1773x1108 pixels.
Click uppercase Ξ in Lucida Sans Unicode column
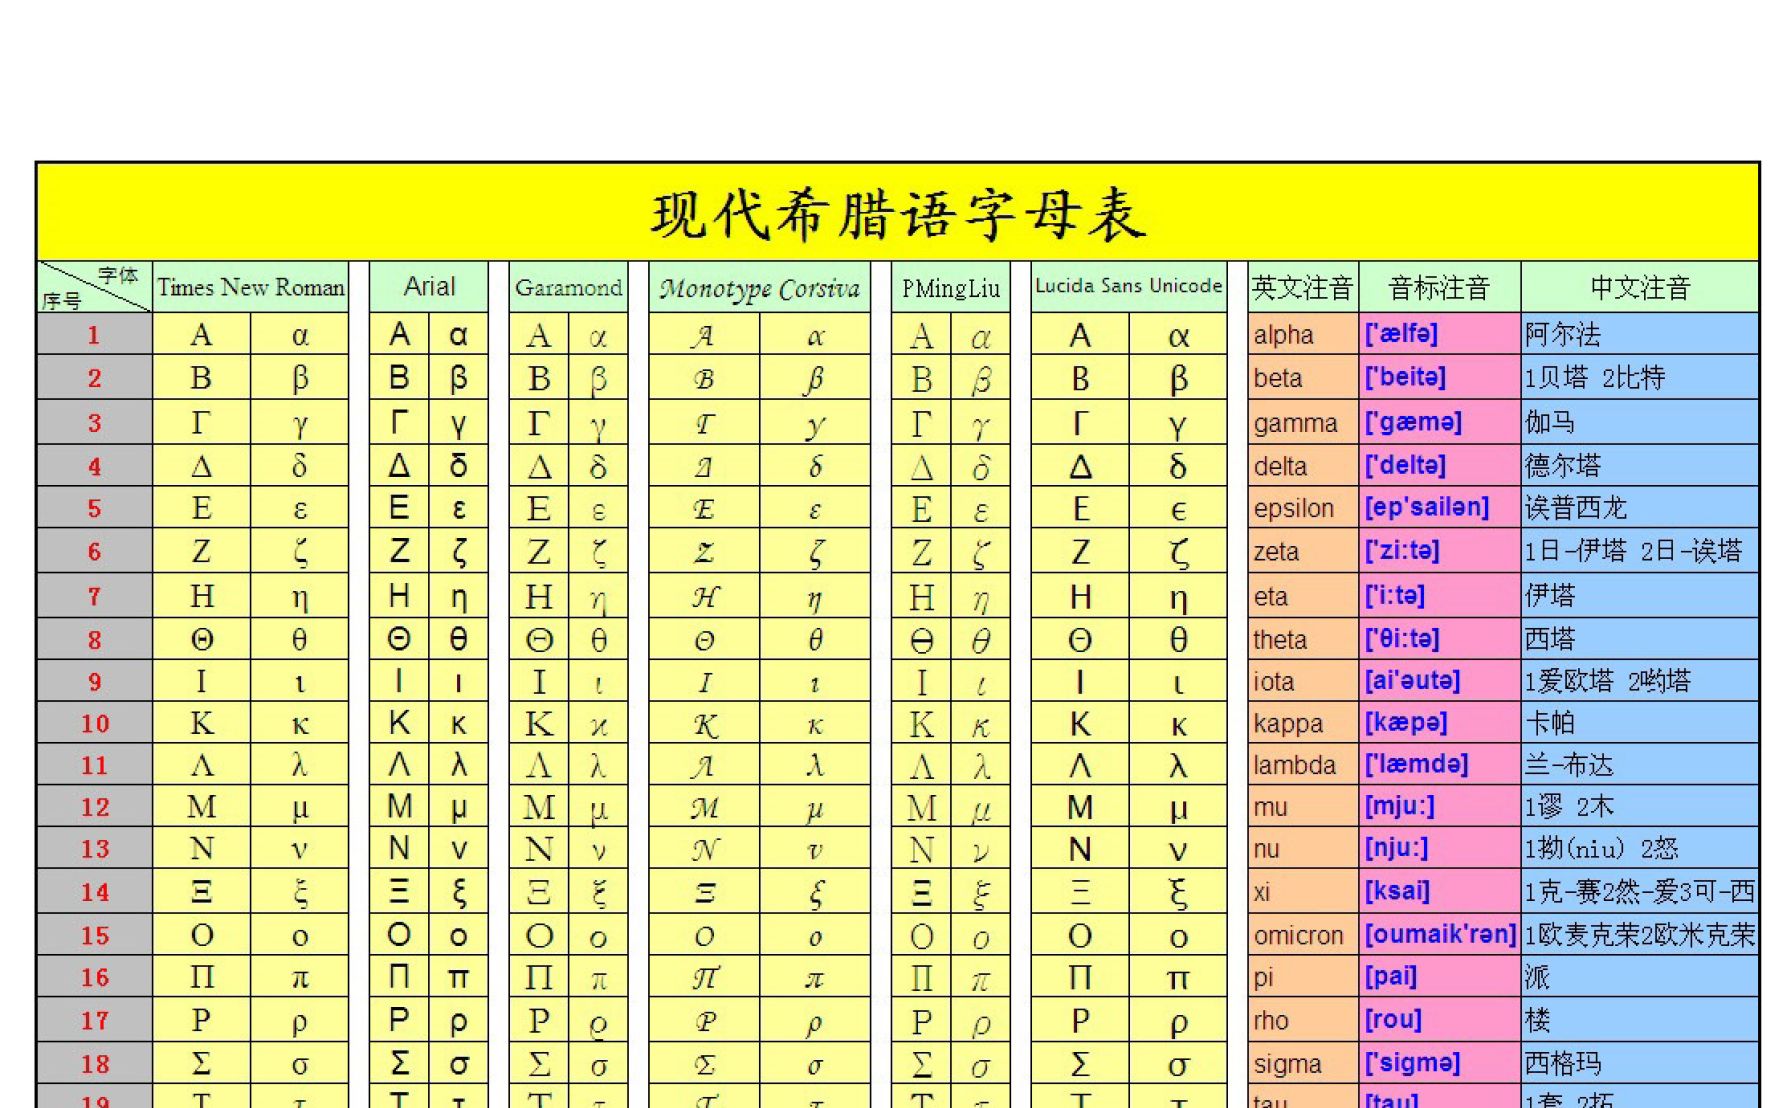click(x=1080, y=892)
